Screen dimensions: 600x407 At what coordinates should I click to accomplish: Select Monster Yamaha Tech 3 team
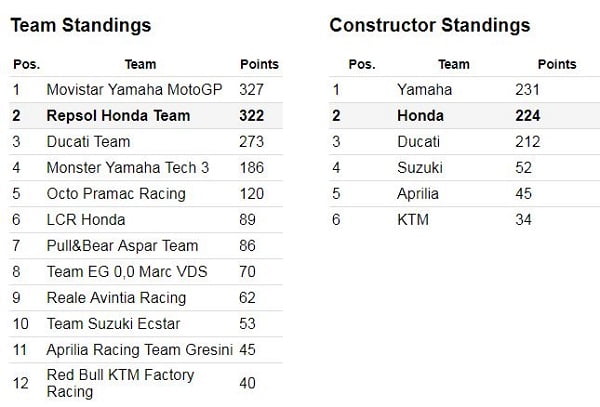tap(128, 168)
